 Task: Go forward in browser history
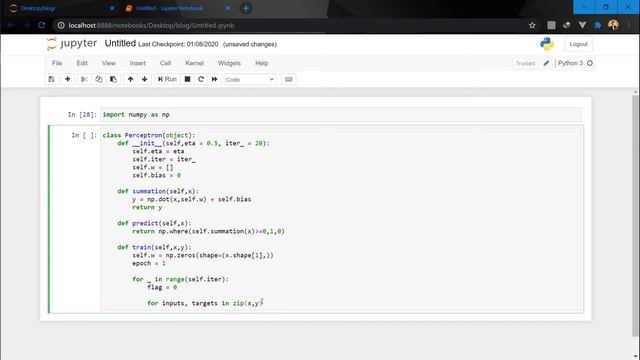coord(26,25)
